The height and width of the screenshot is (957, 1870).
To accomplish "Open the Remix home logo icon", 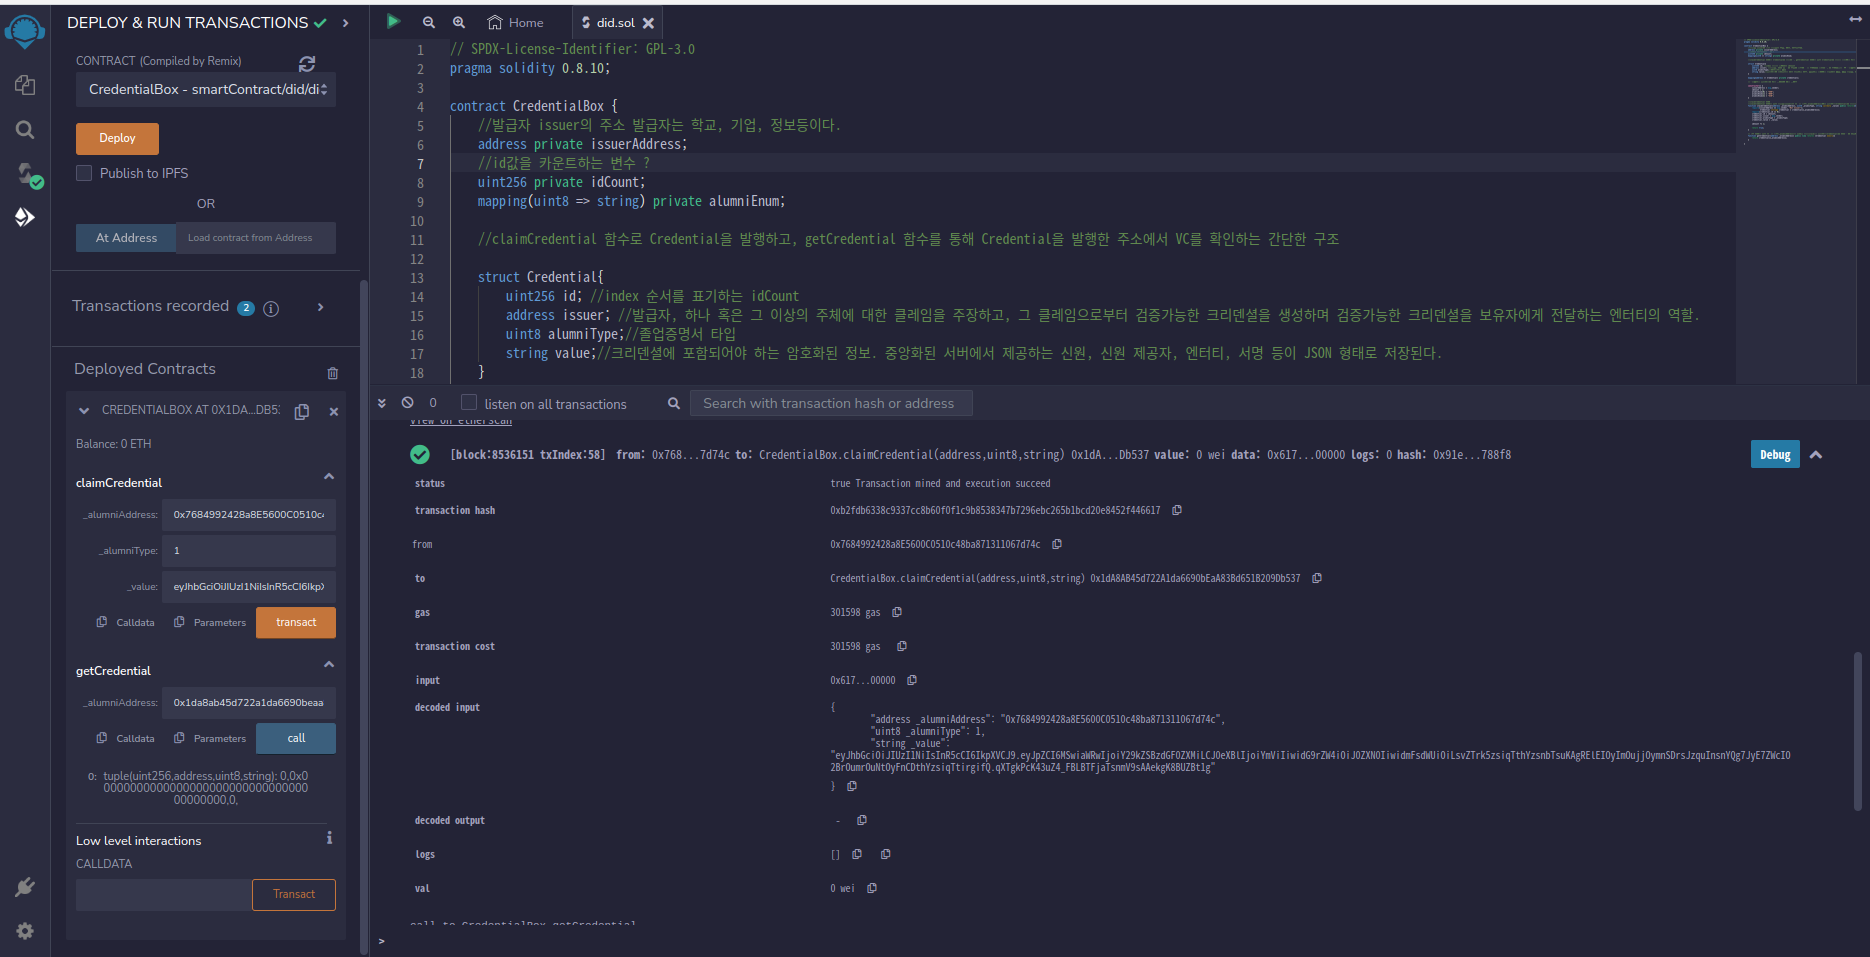I will (25, 30).
